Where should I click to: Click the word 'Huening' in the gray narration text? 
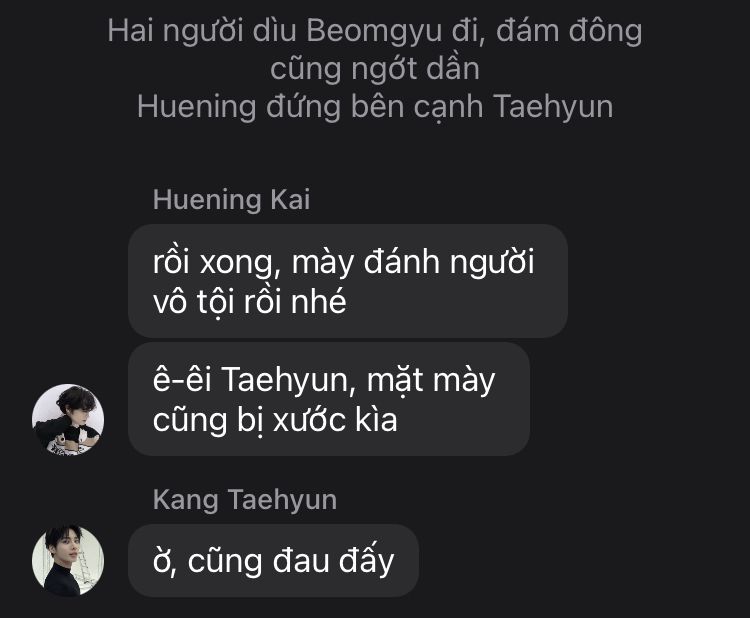pos(197,107)
